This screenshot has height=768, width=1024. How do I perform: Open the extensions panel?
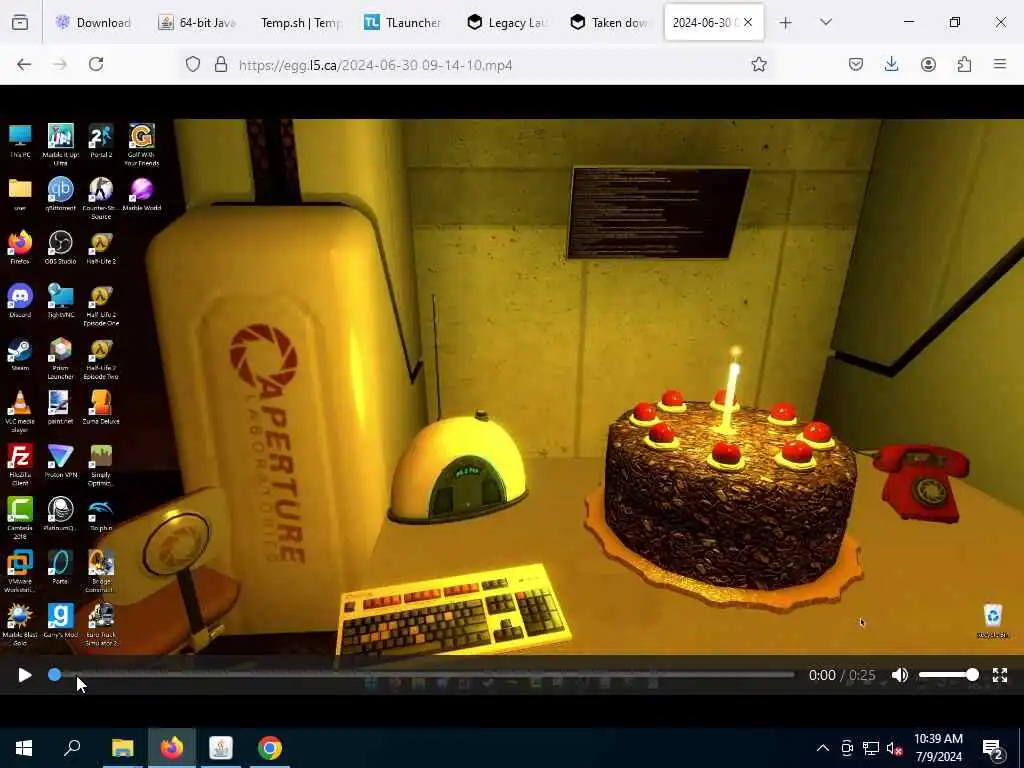(x=964, y=64)
